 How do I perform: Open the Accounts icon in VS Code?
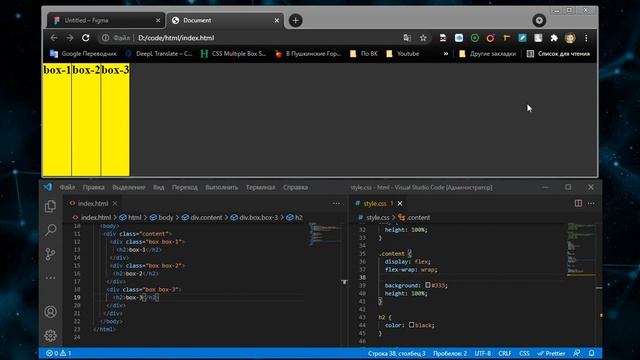click(x=50, y=312)
